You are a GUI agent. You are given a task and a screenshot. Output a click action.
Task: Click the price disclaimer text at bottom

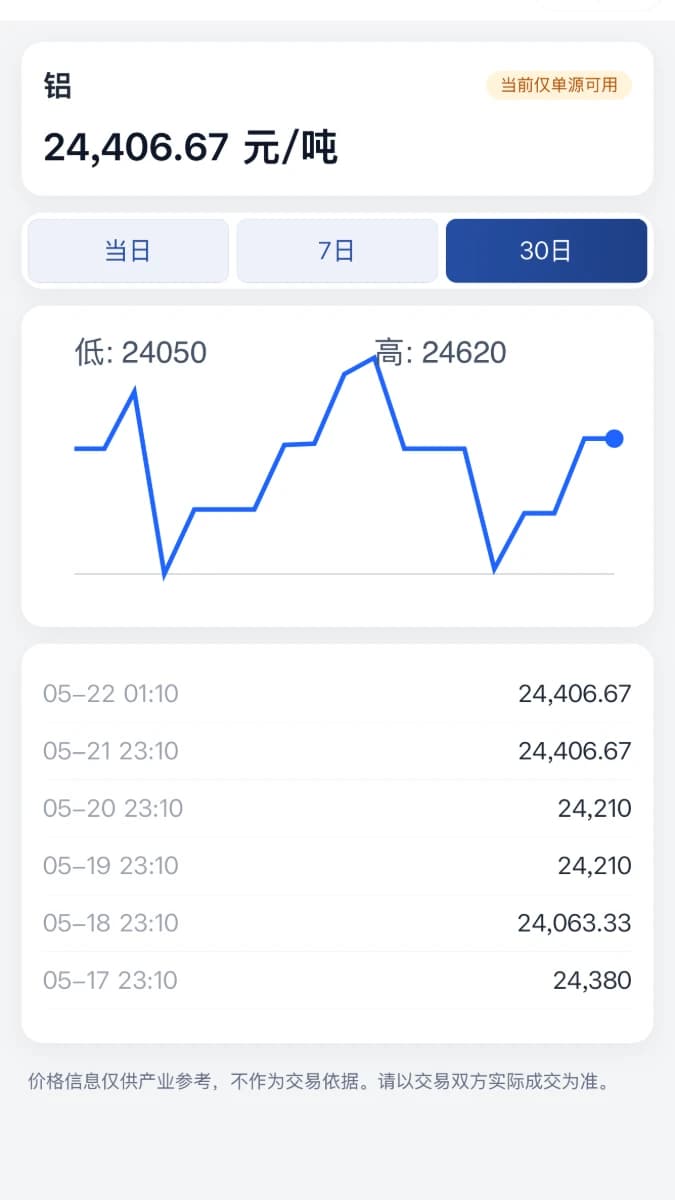tap(318, 1081)
